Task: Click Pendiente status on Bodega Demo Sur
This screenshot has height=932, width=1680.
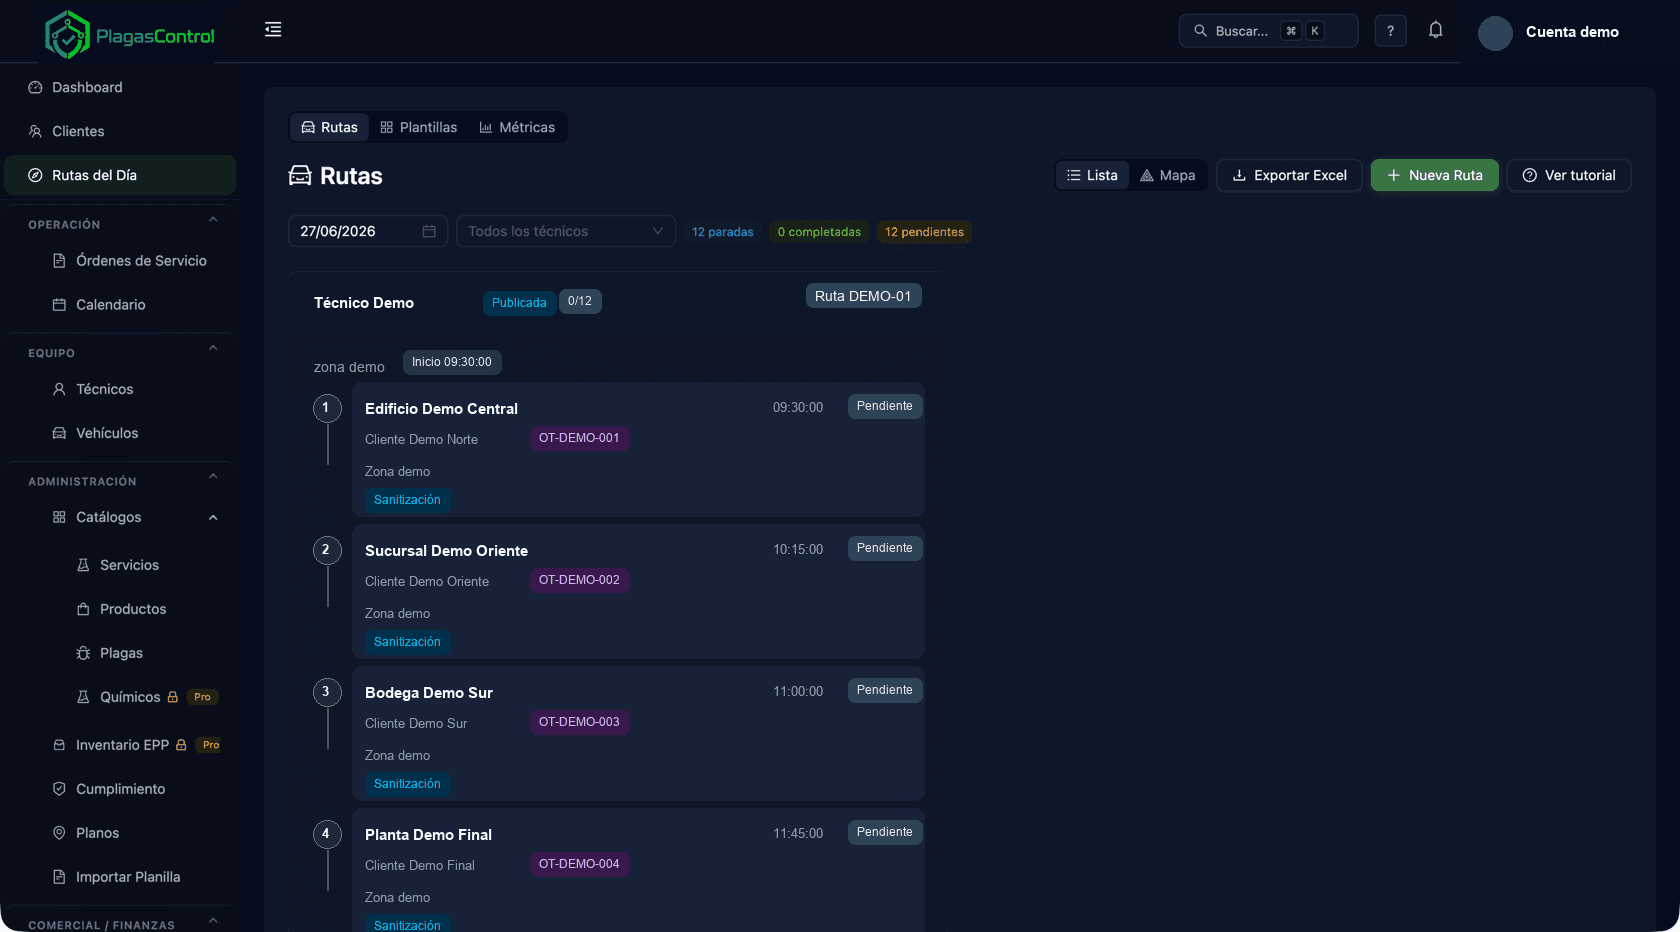Action: [885, 690]
